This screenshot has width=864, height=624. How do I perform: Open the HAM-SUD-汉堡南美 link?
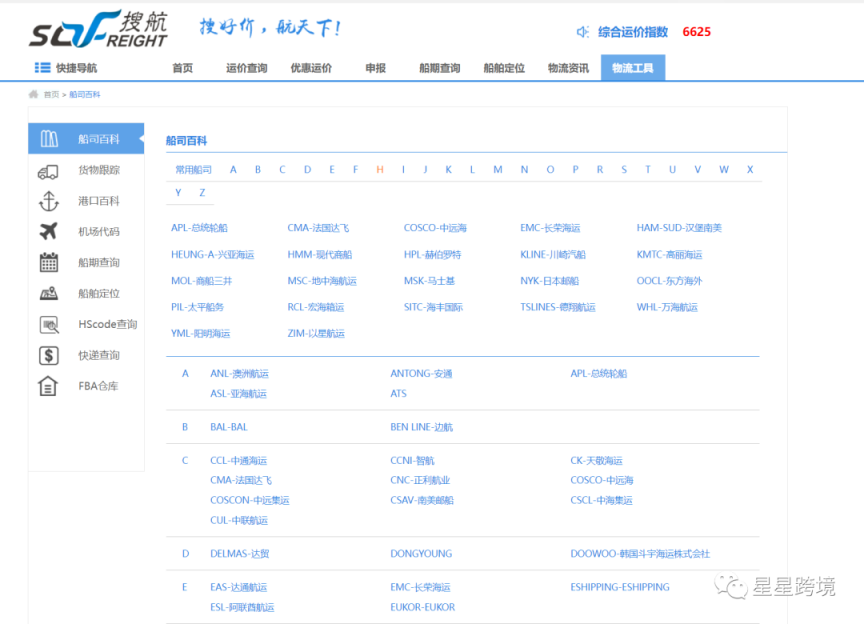tap(679, 228)
